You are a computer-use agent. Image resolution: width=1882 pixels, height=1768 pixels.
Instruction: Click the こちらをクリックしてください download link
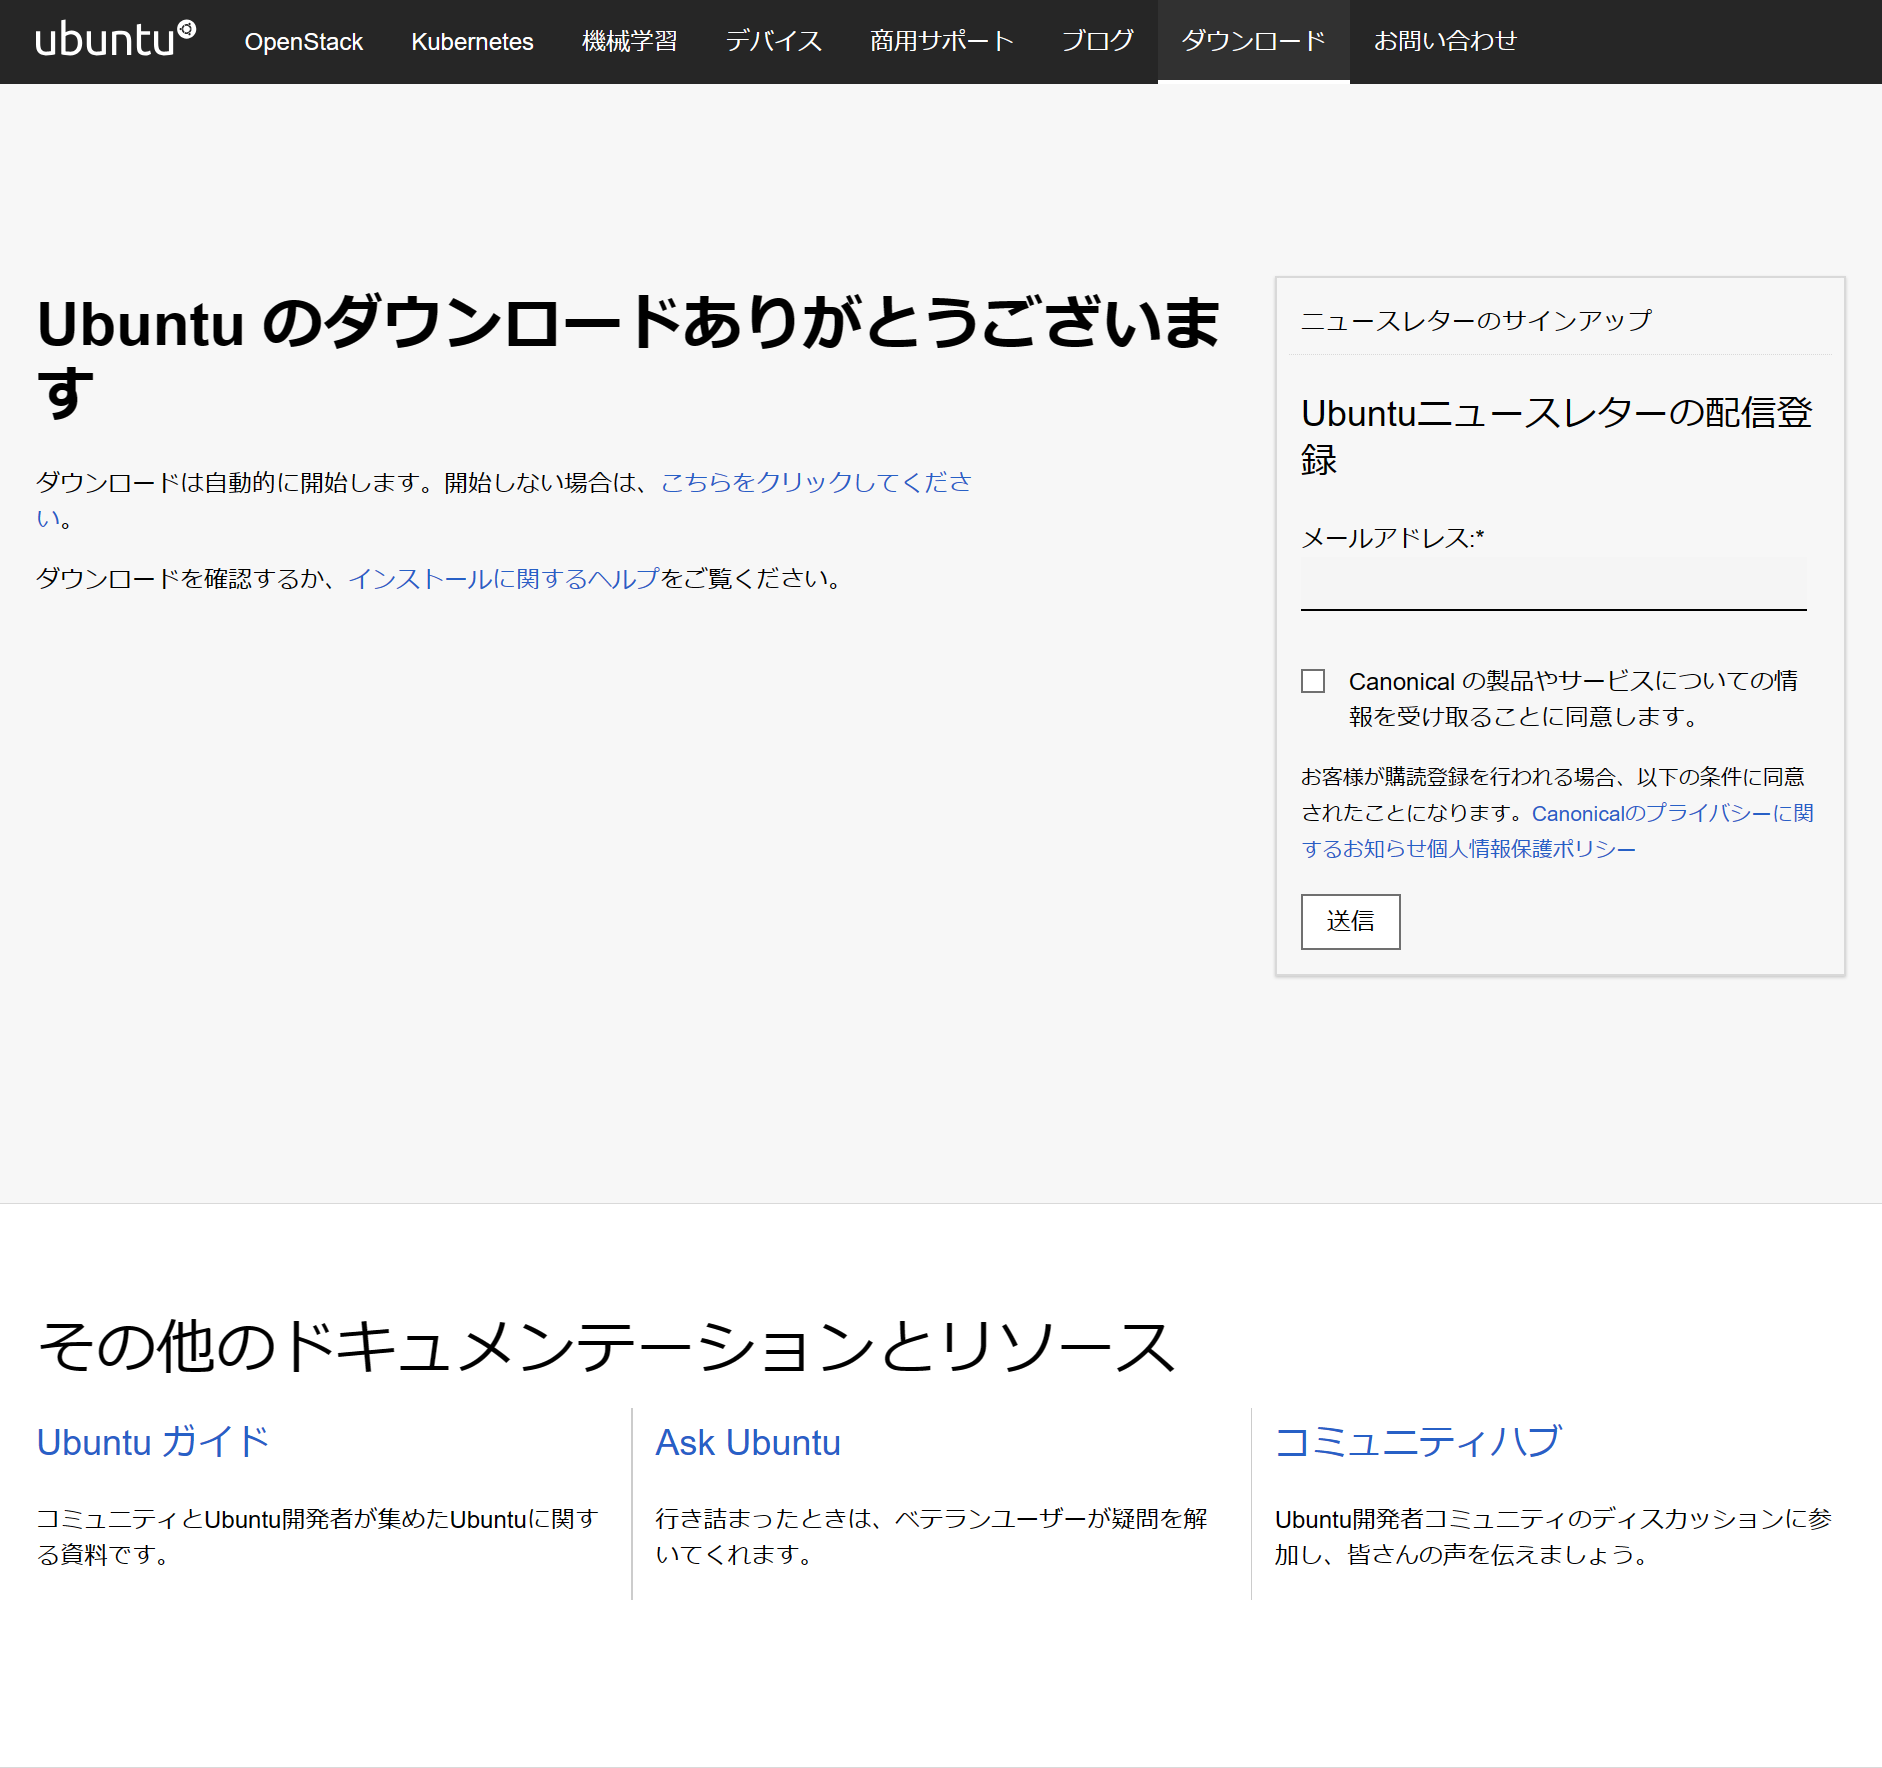point(815,483)
